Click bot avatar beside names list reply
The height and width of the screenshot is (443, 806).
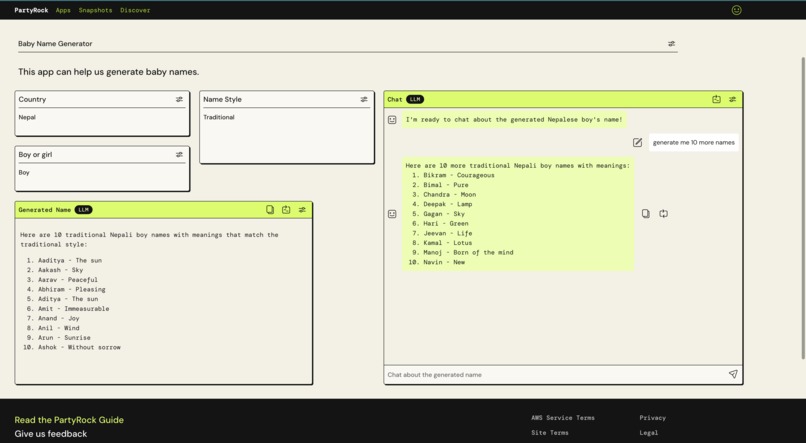392,214
